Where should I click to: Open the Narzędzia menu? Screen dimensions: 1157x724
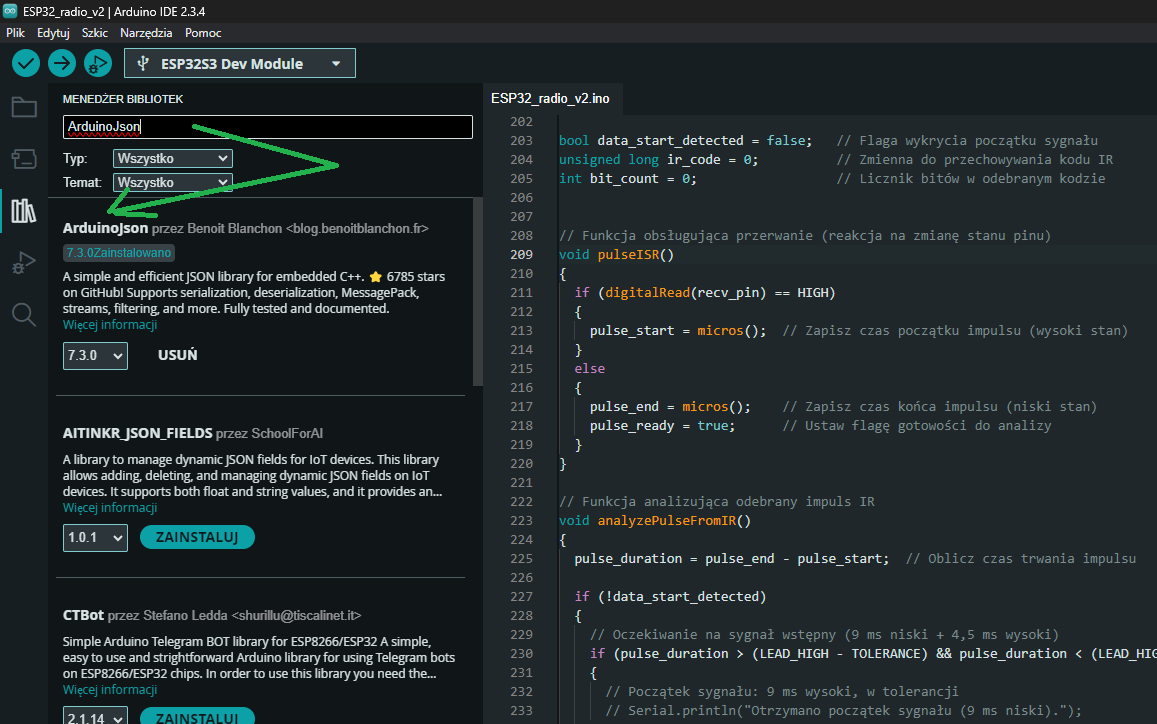click(x=146, y=32)
